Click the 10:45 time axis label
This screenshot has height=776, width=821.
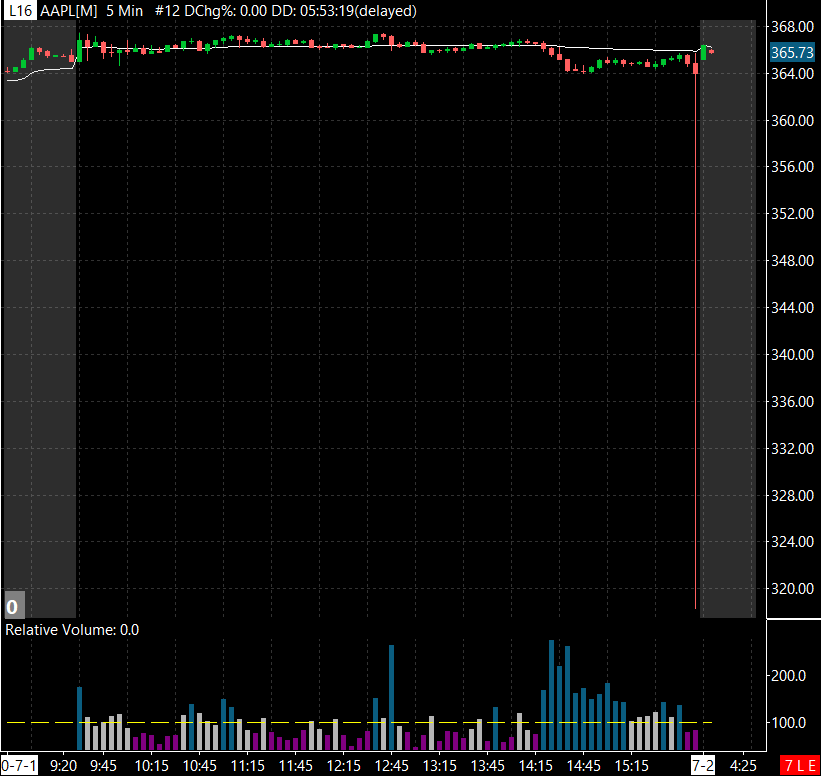point(199,766)
